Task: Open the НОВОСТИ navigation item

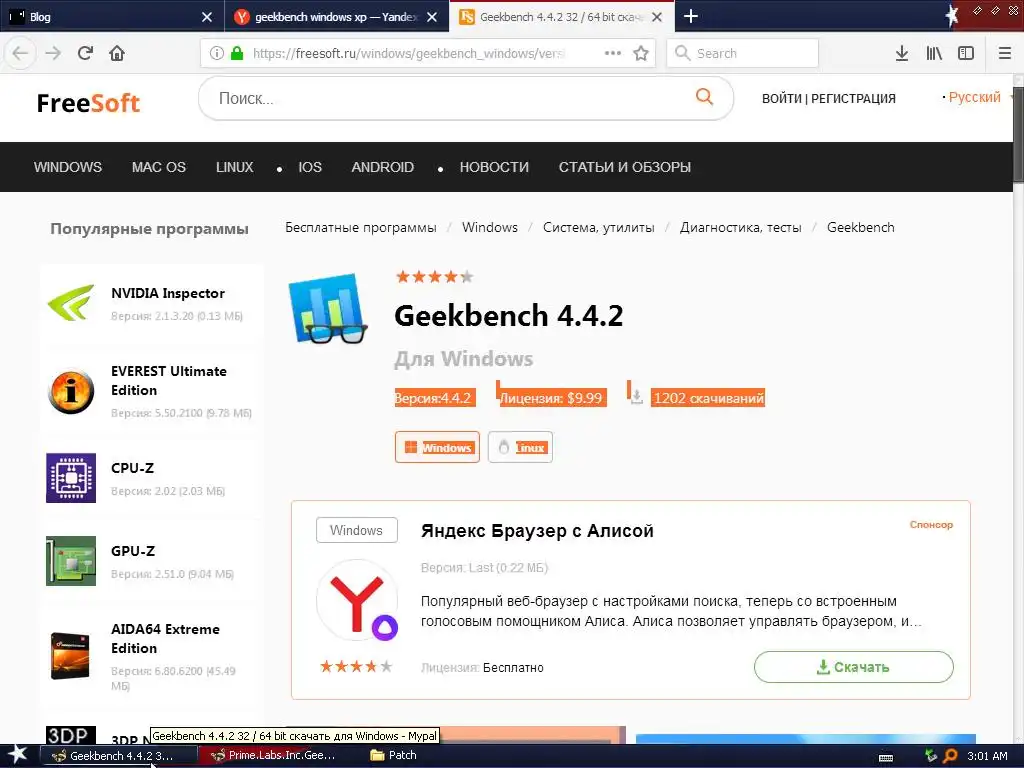Action: tap(494, 167)
